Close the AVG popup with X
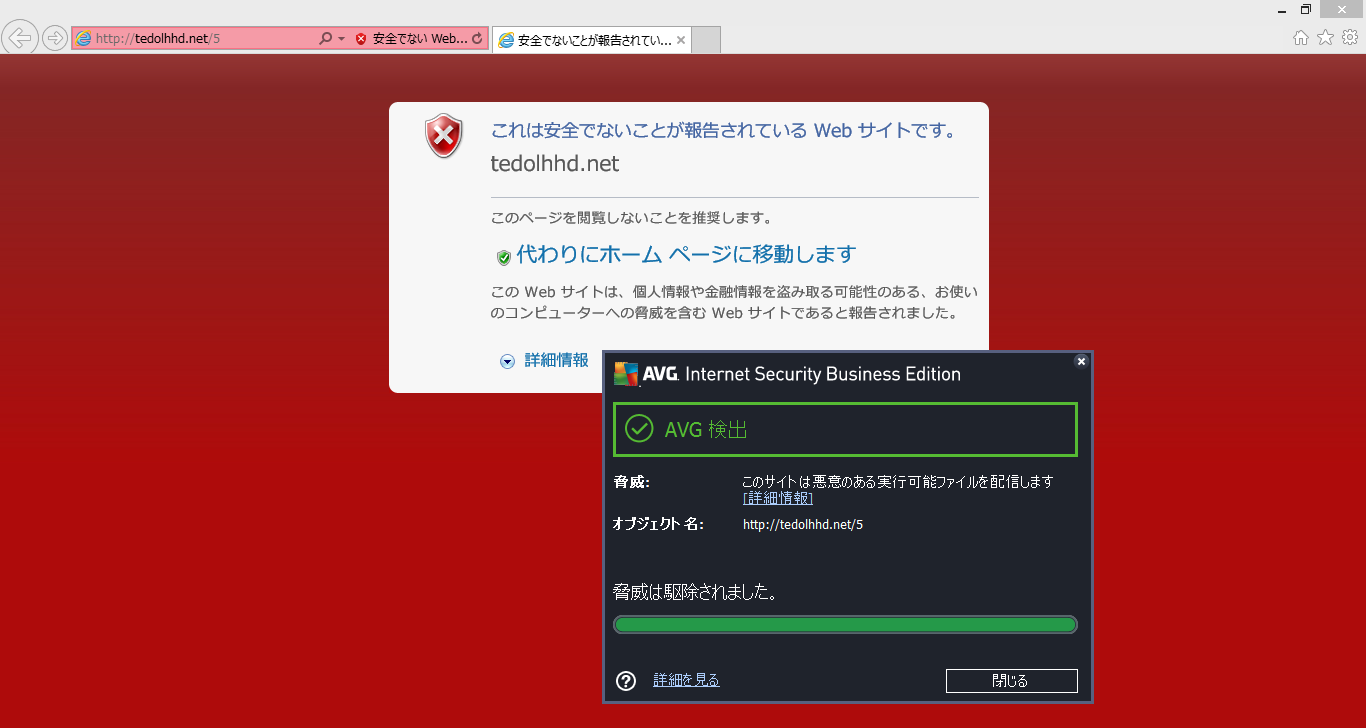 (1081, 361)
